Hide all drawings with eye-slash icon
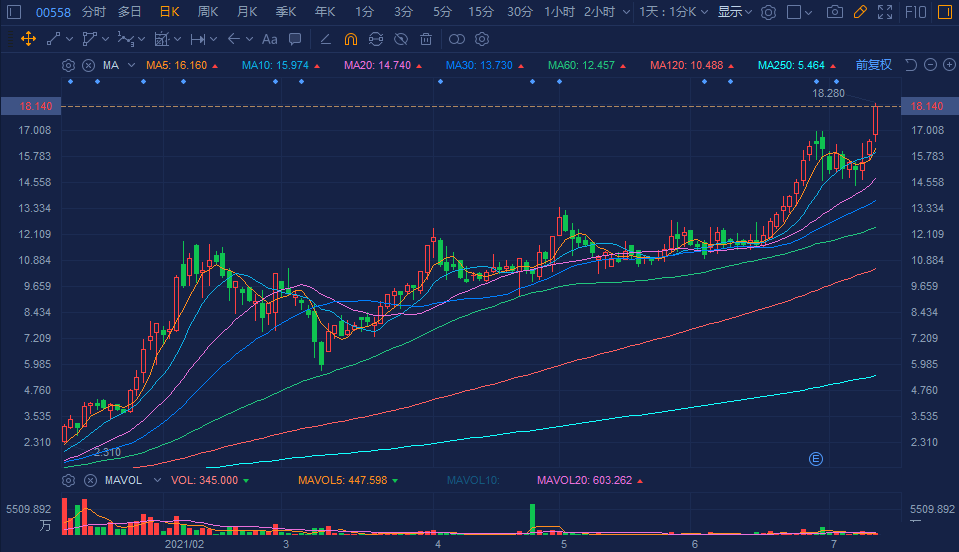The height and width of the screenshot is (552, 959). point(400,39)
